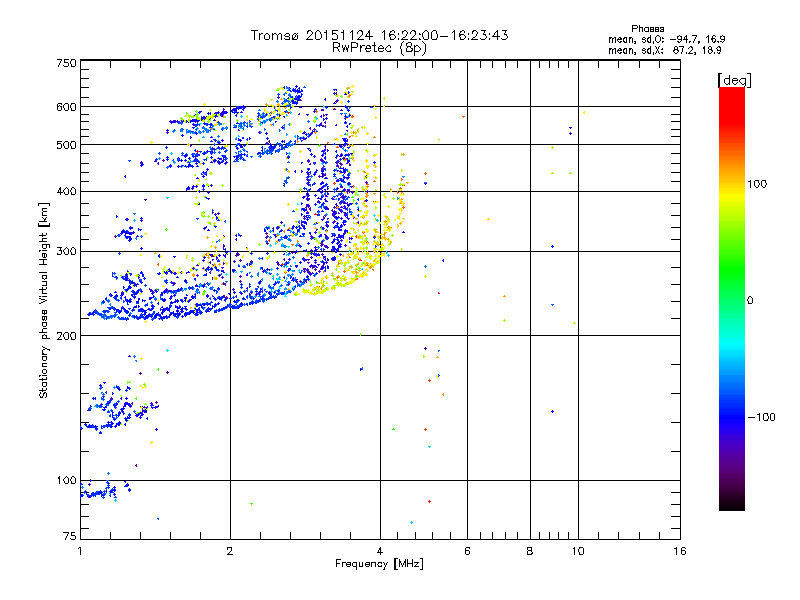The image size is (800, 600).
Task: Click the 'Frequency [MHz]' axis label
Action: point(379,564)
